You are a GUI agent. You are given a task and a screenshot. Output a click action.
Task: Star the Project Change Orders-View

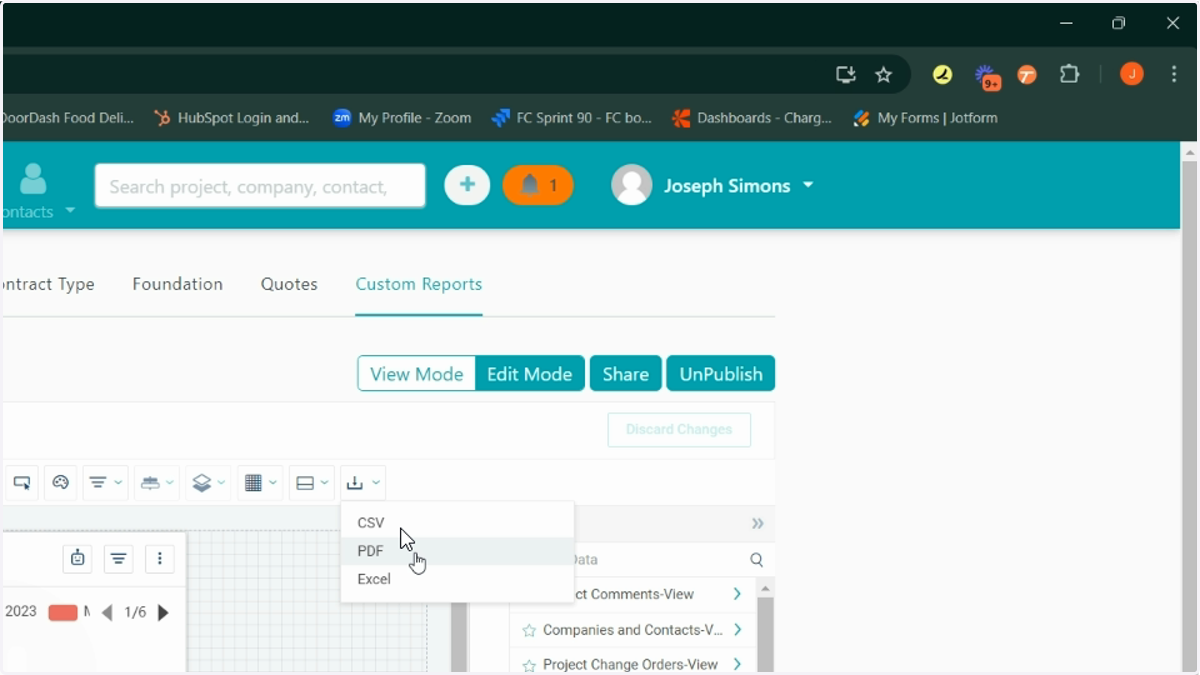pyautogui.click(x=529, y=665)
